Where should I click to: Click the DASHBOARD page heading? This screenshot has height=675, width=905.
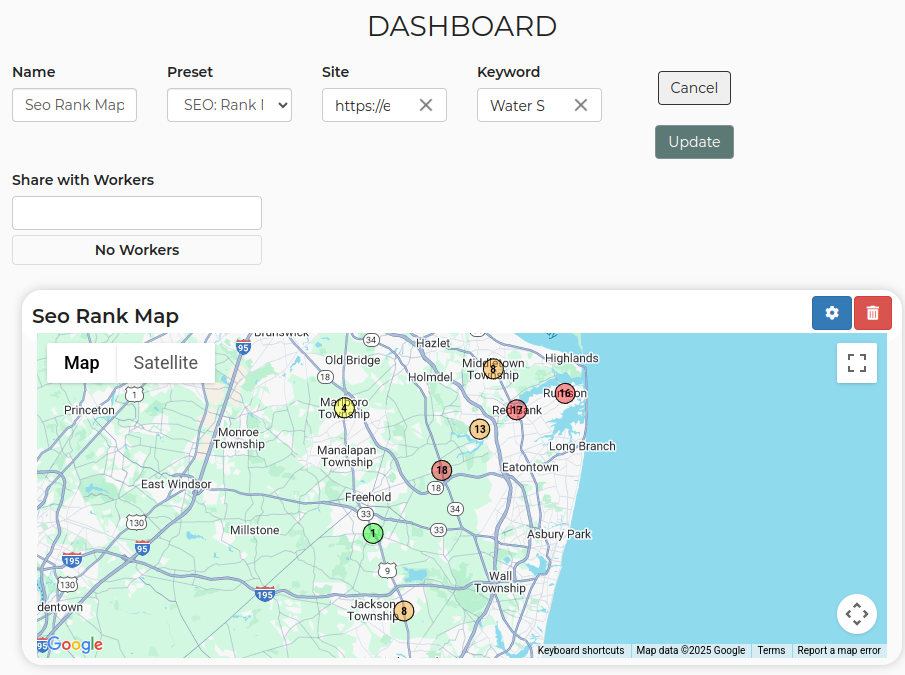pos(462,27)
